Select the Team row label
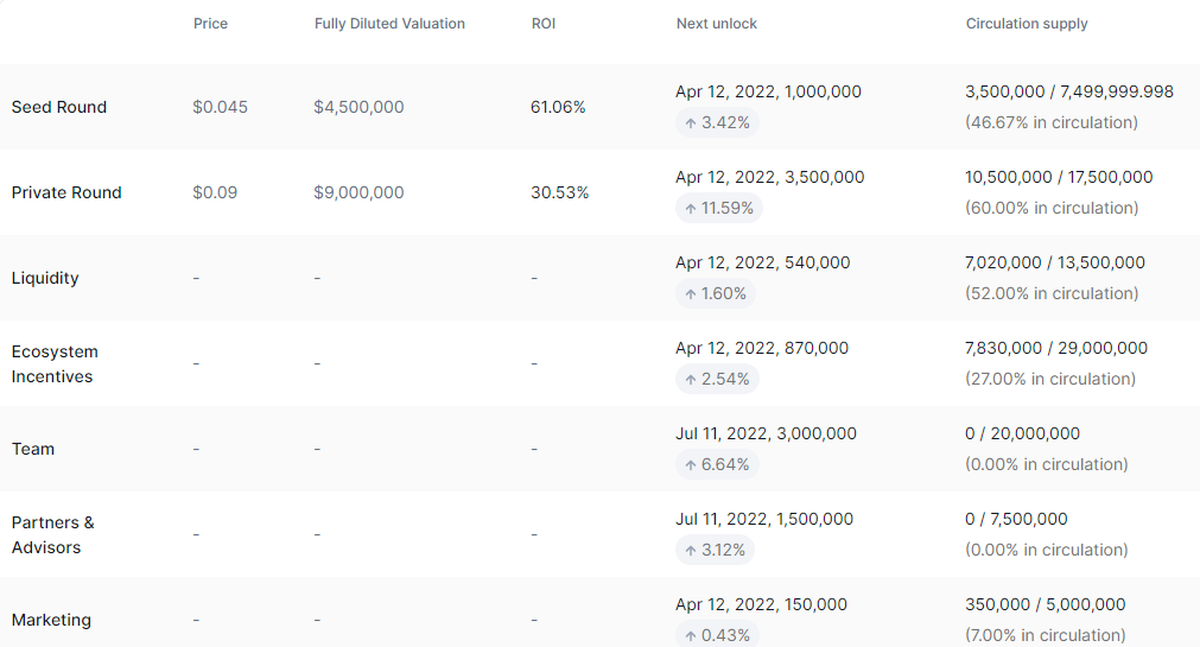The width and height of the screenshot is (1200, 647). [33, 449]
